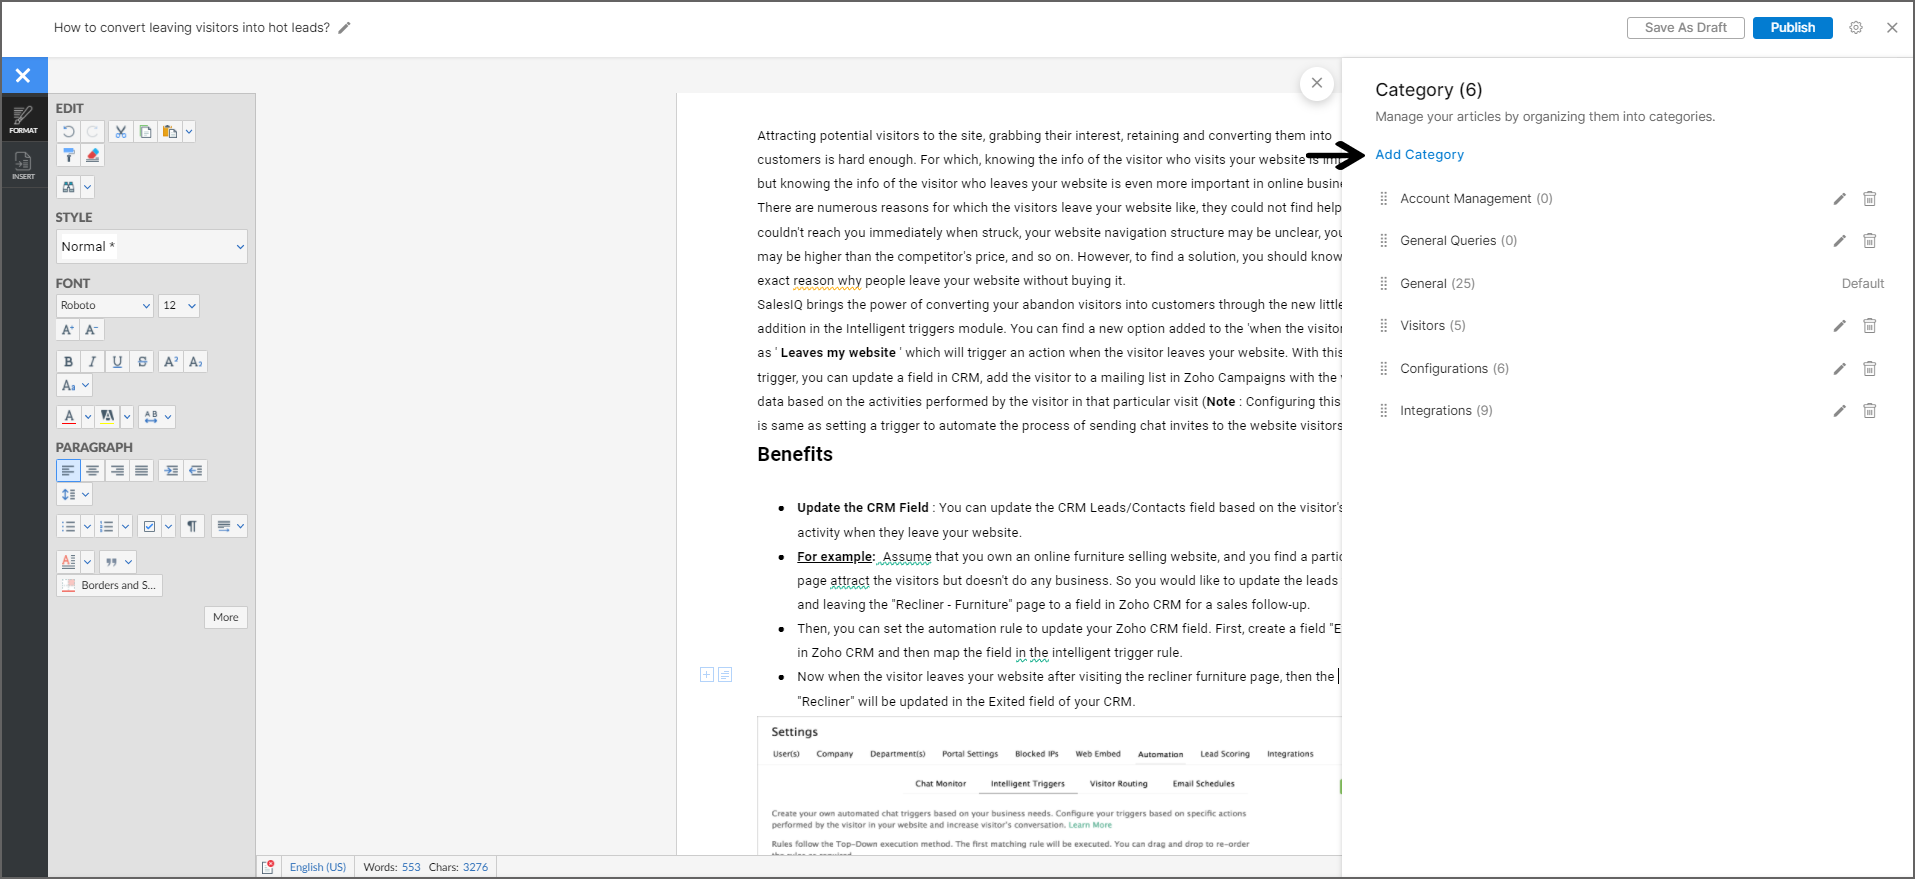Viewport: 1915px width, 879px height.
Task: Apply numbered list
Action: click(x=107, y=527)
